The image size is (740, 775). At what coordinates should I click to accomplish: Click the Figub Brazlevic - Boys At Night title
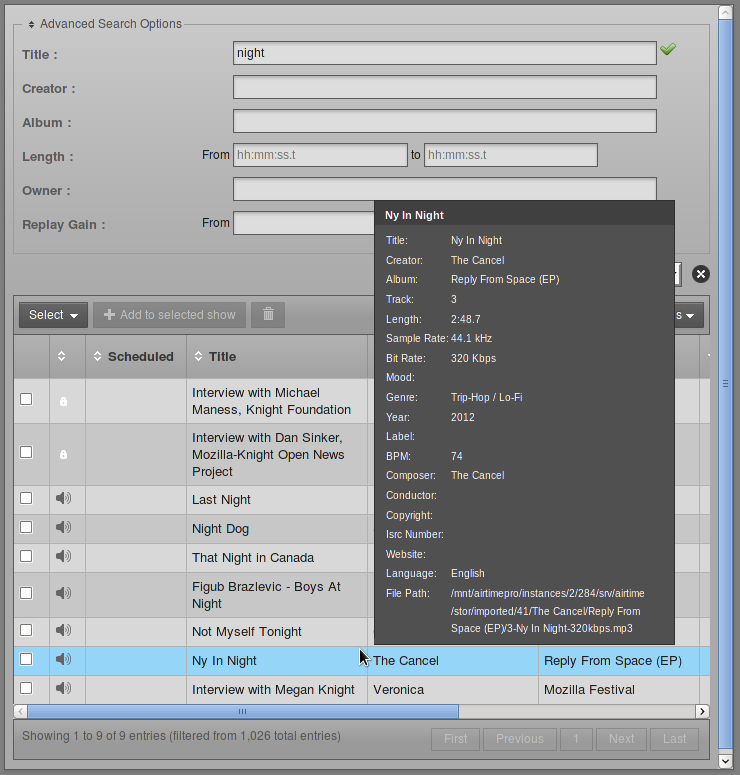tap(266, 595)
